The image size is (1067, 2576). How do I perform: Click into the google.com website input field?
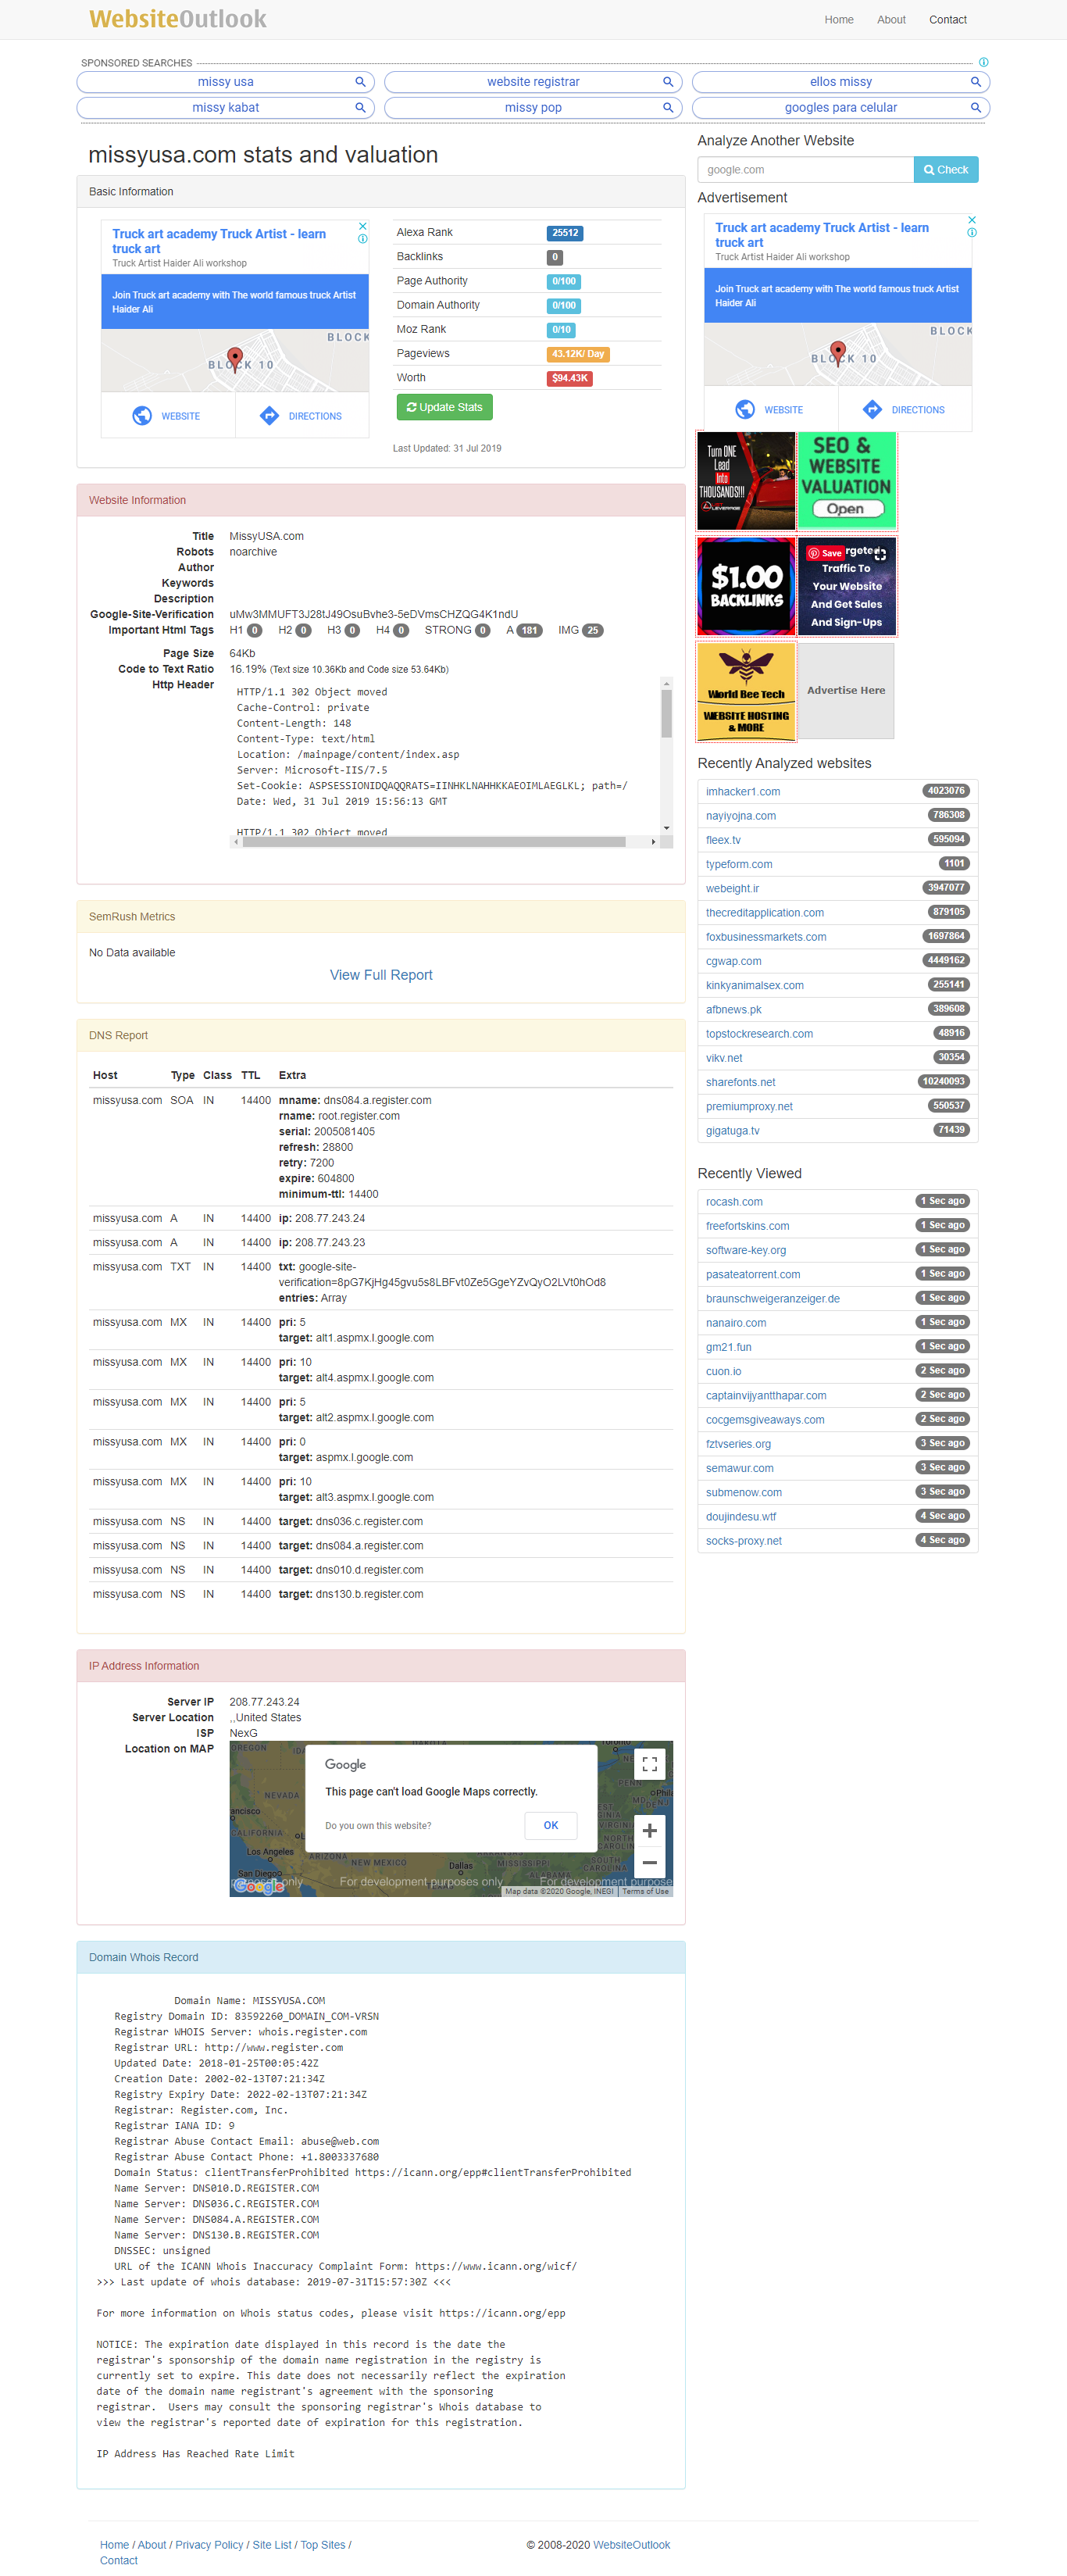pyautogui.click(x=805, y=170)
